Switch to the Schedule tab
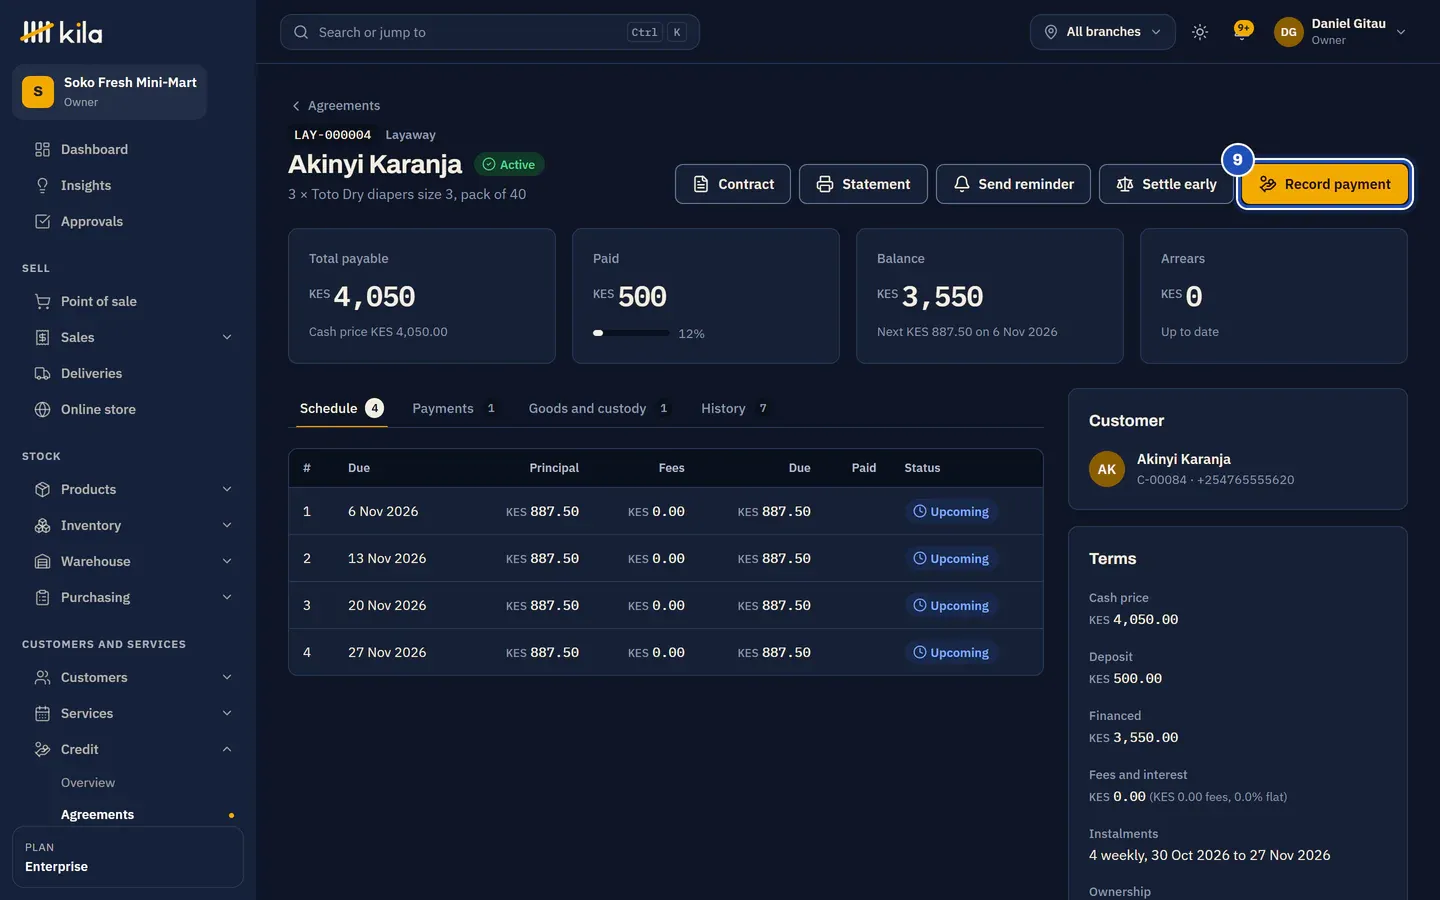 pyautogui.click(x=341, y=408)
